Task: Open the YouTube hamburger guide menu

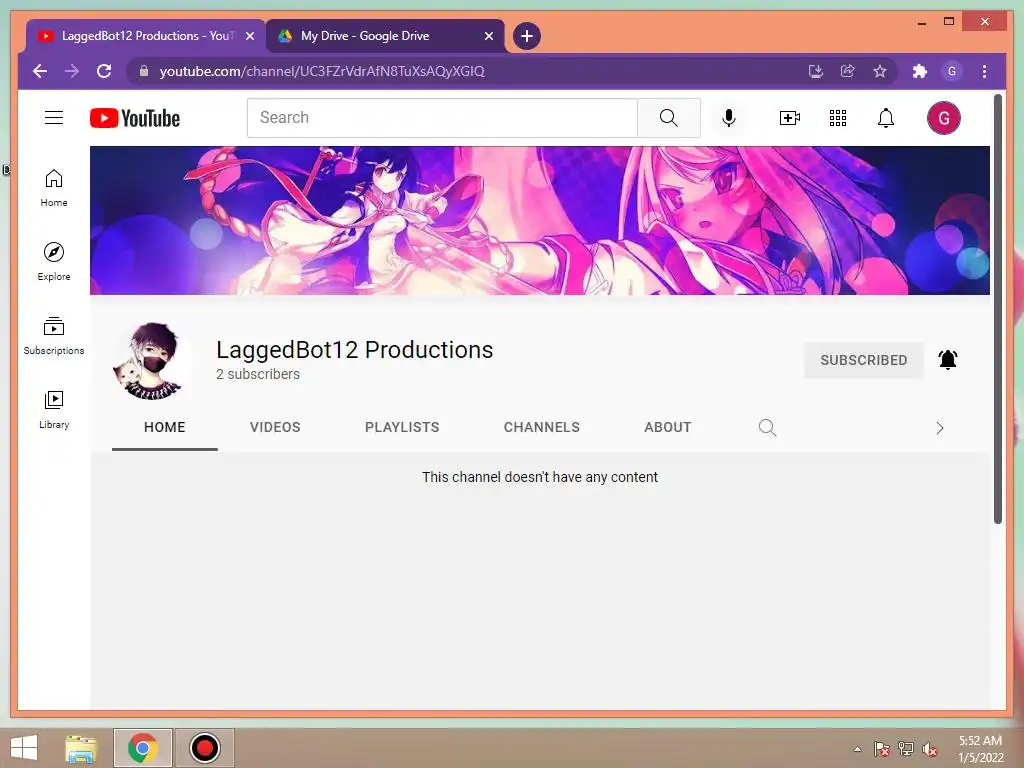Action: tap(54, 118)
